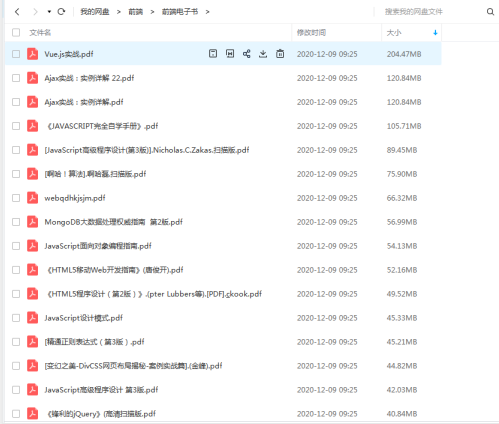This screenshot has height=424, width=499.
Task: Click the PDF icon of HTML5程序设计（第2版）
Action: 32,294
